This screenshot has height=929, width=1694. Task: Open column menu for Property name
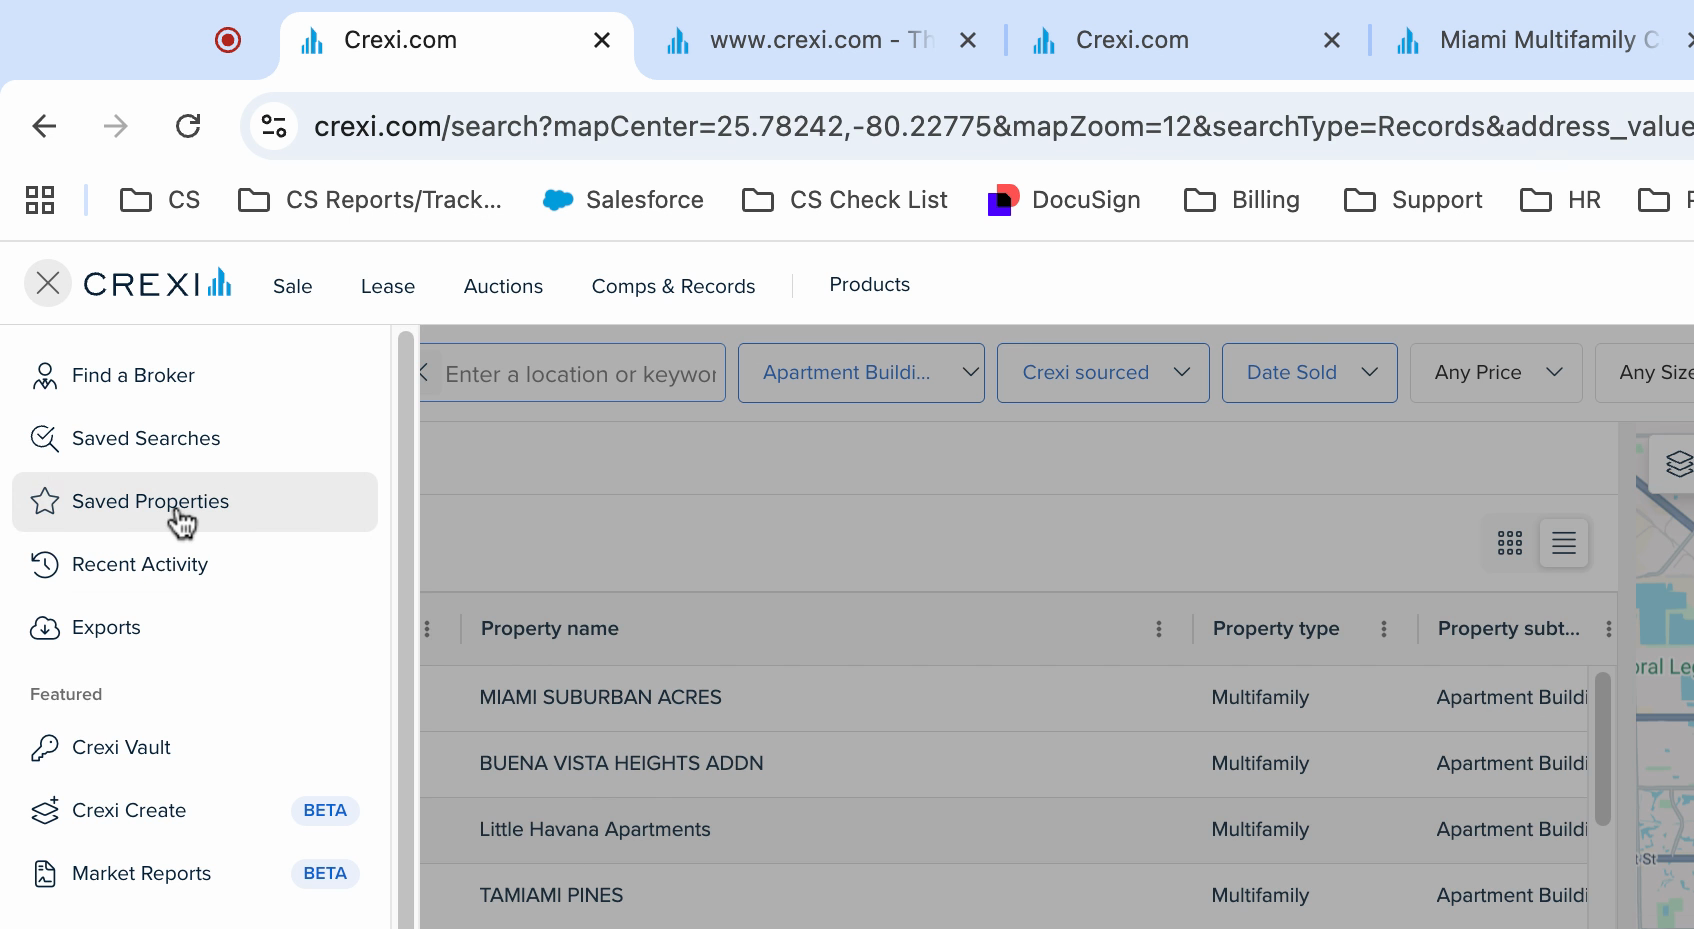click(x=1158, y=629)
